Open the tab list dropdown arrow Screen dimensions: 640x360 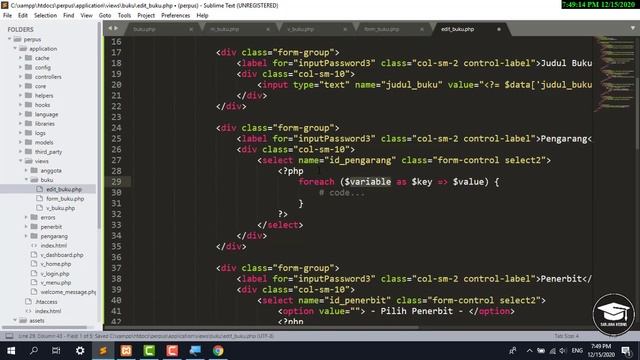click(632, 28)
